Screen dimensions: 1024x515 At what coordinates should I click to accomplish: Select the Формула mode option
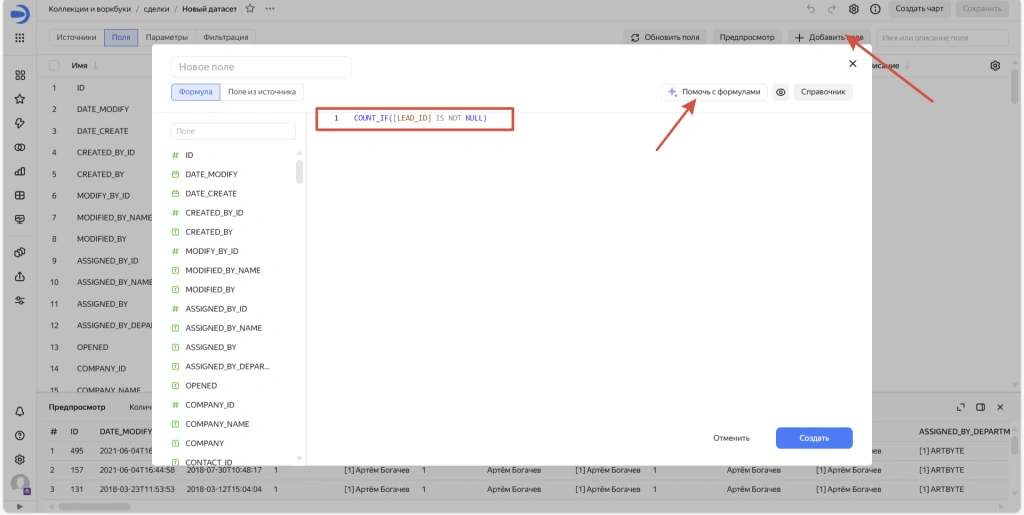point(195,92)
